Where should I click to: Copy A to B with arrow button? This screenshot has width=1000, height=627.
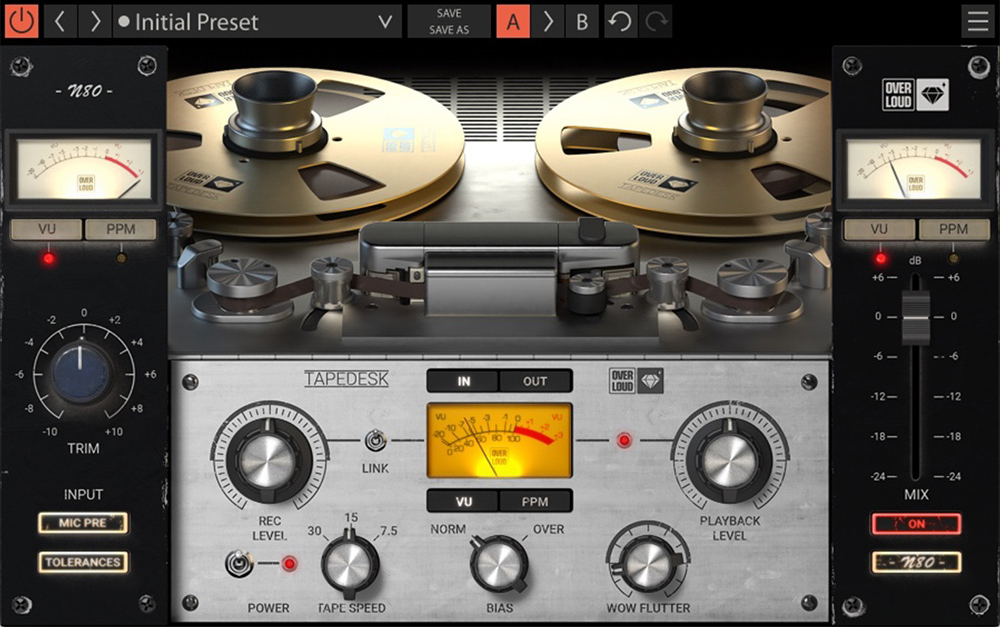coord(548,22)
